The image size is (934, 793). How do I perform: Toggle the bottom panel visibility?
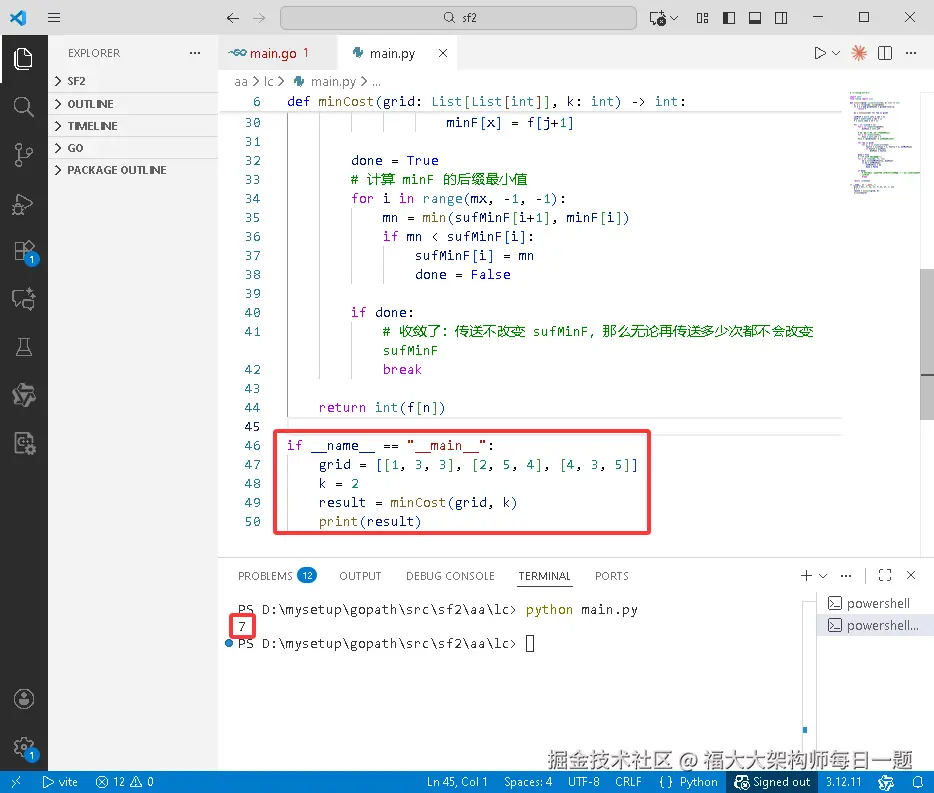coord(755,18)
